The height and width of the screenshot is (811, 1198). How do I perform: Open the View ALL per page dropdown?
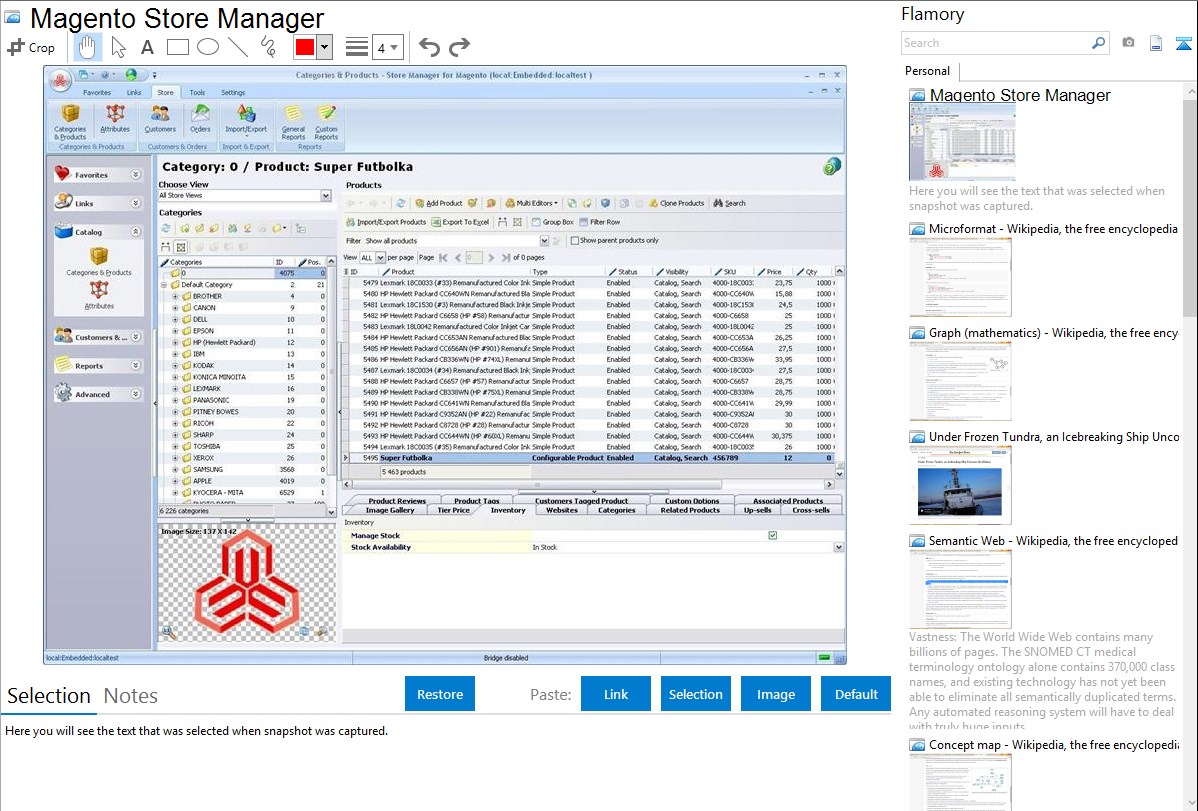click(380, 258)
